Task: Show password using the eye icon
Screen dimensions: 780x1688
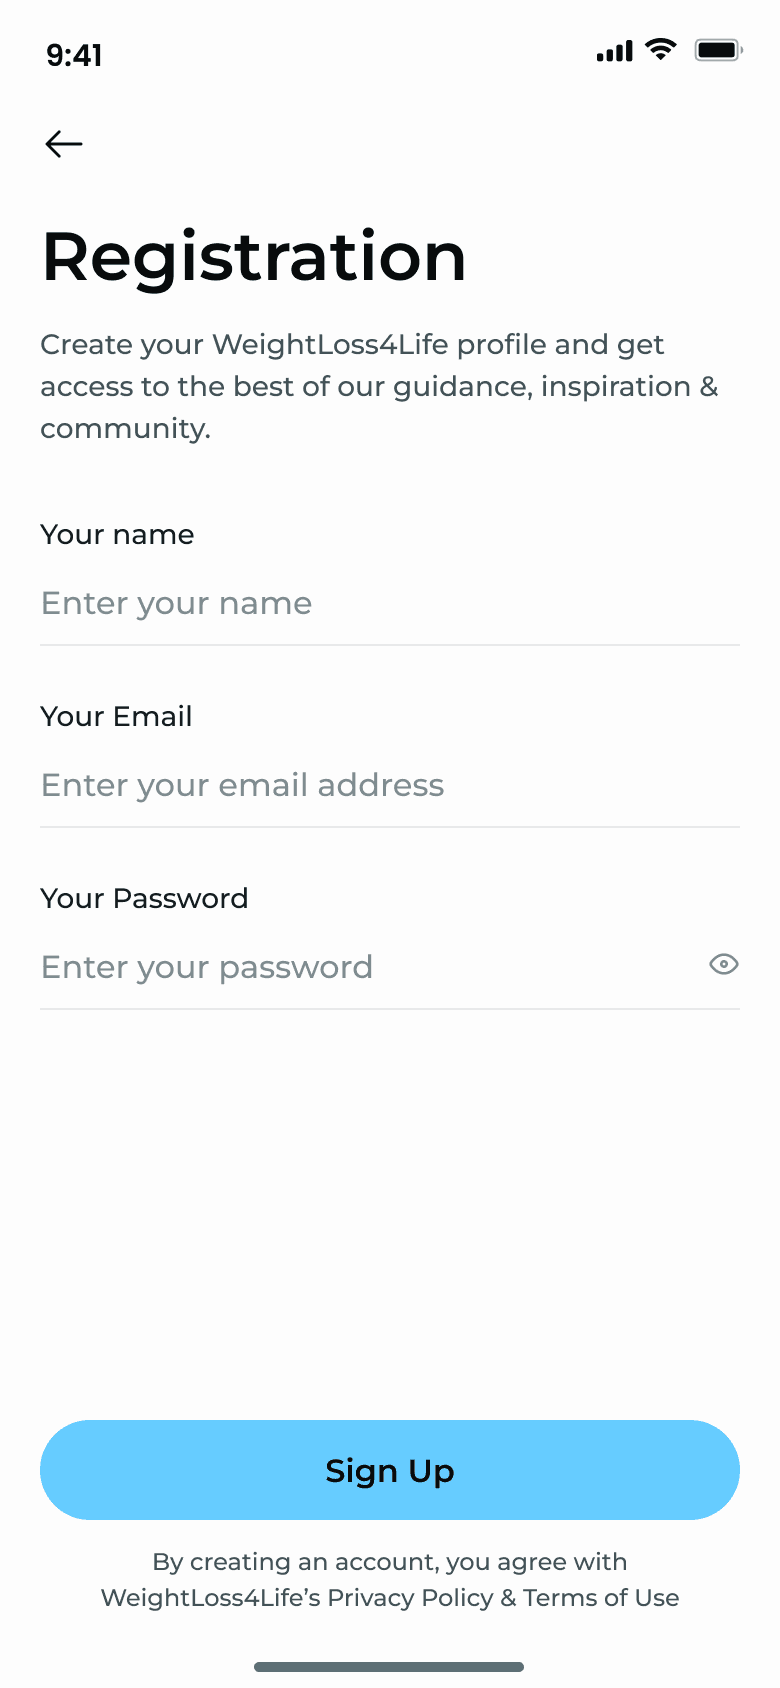Action: tap(723, 964)
